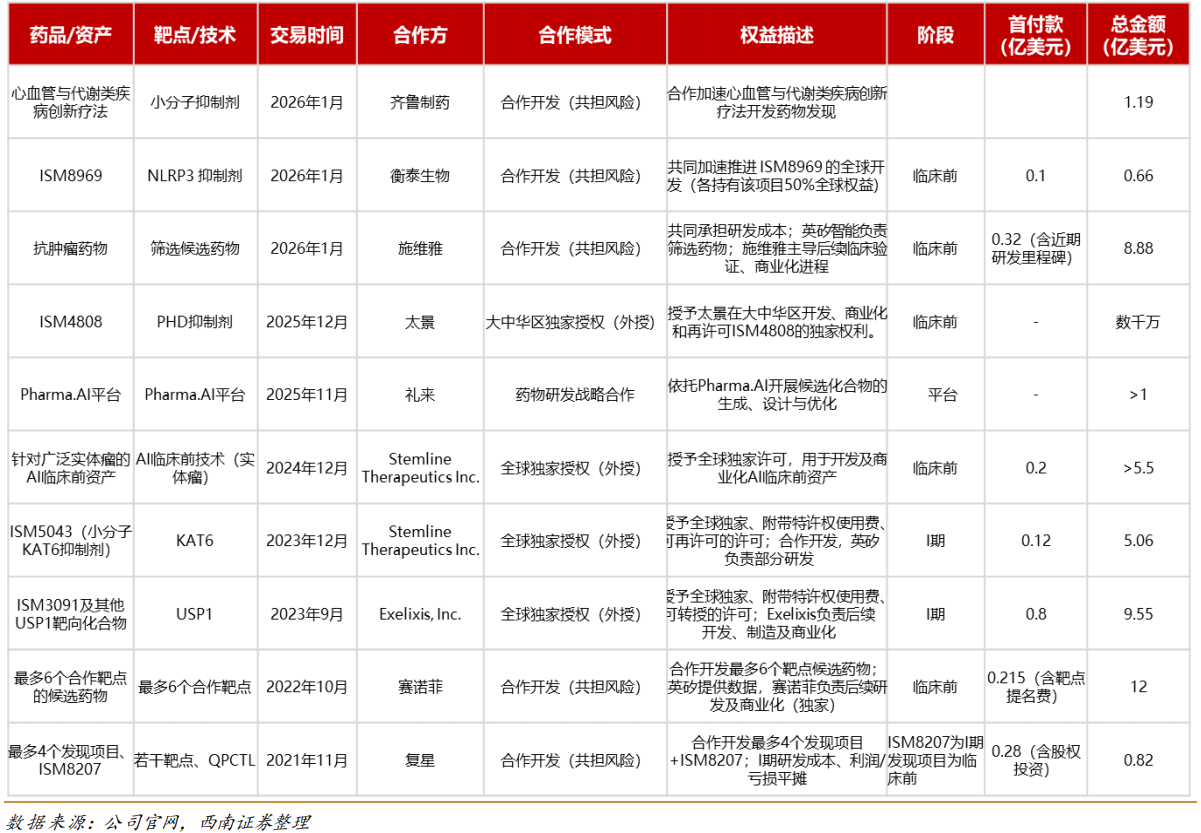Image resolution: width=1201 pixels, height=833 pixels.
Task: Click the 权益描述 column header
Action: click(x=777, y=35)
